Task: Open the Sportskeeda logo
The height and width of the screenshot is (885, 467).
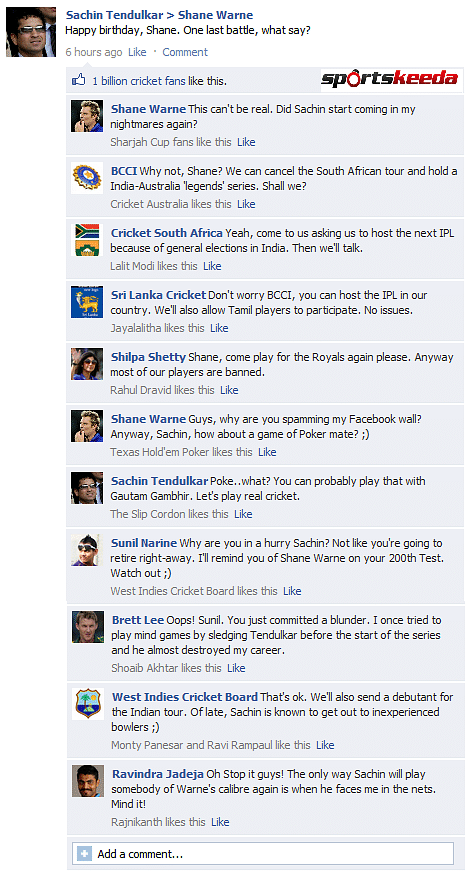Action: tap(390, 79)
